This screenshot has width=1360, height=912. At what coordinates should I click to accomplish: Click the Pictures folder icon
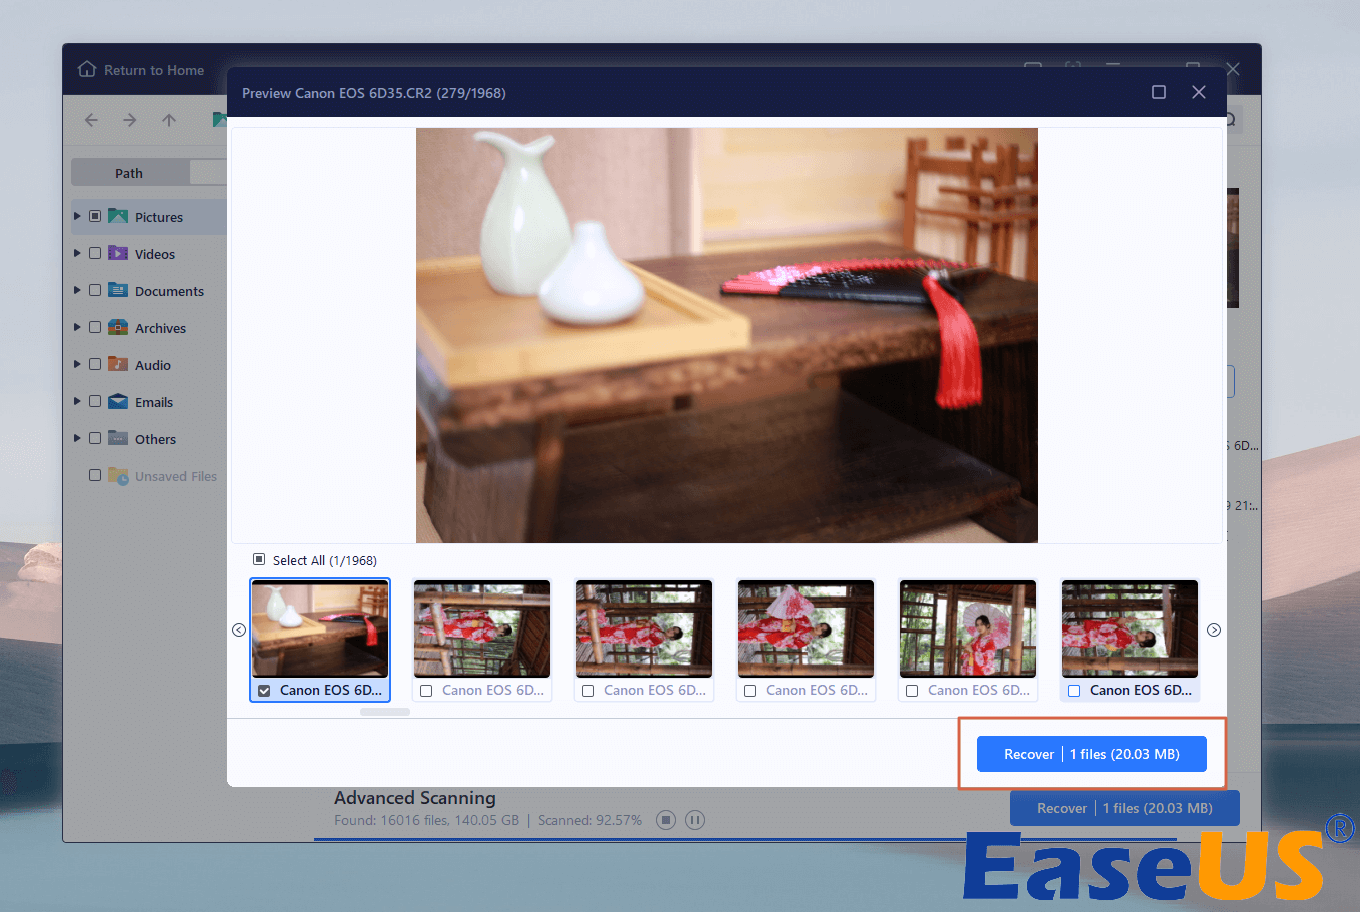(x=118, y=216)
